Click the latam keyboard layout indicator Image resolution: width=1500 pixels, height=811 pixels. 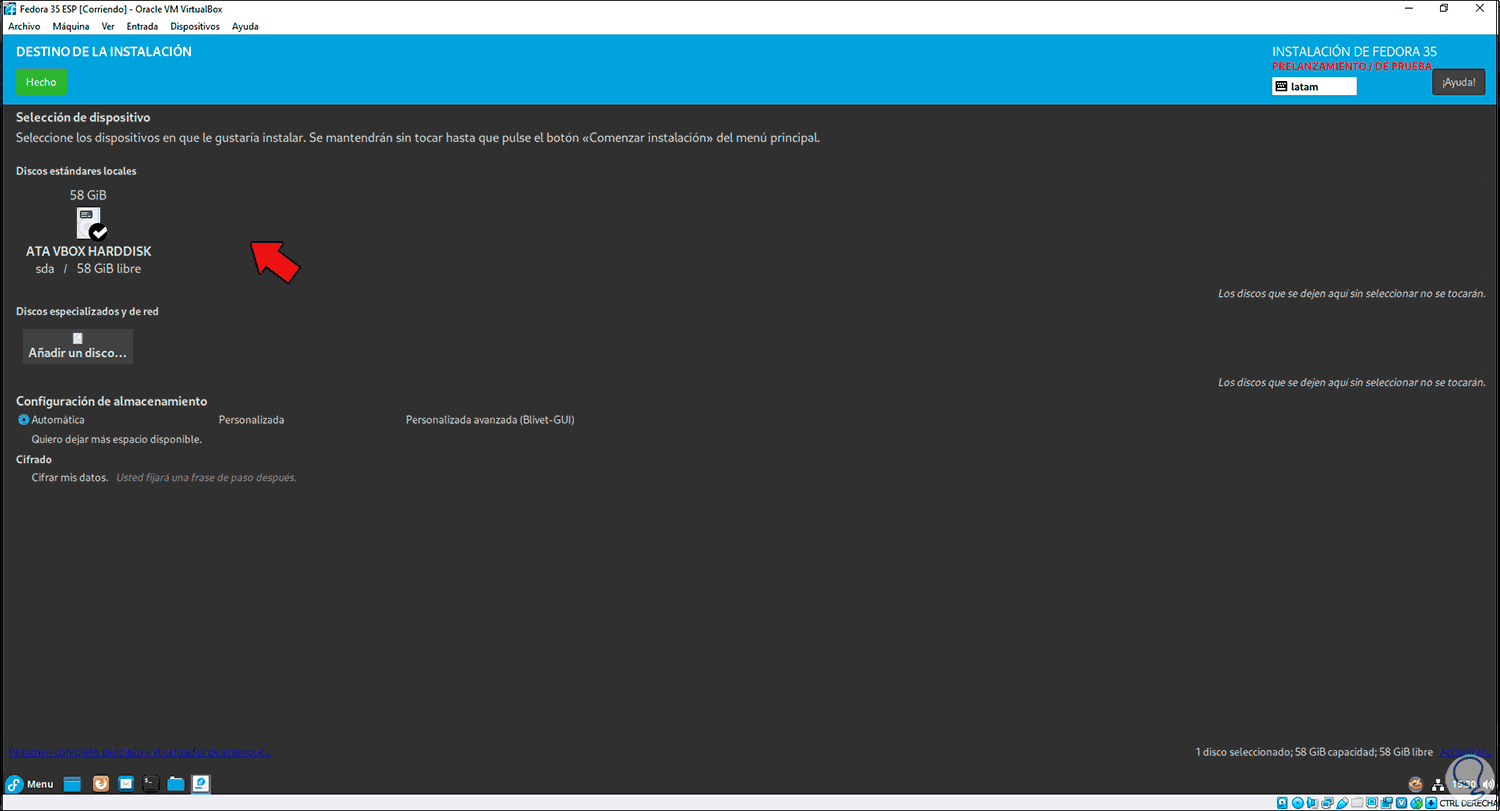(1314, 86)
